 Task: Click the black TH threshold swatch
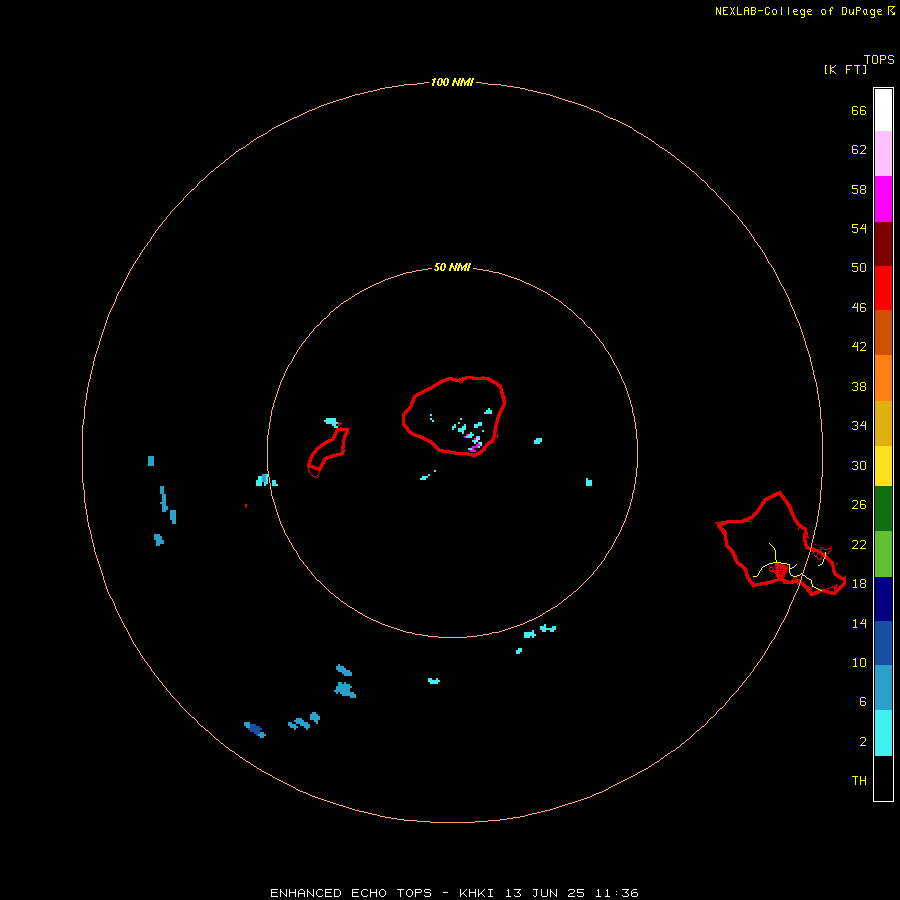click(883, 778)
